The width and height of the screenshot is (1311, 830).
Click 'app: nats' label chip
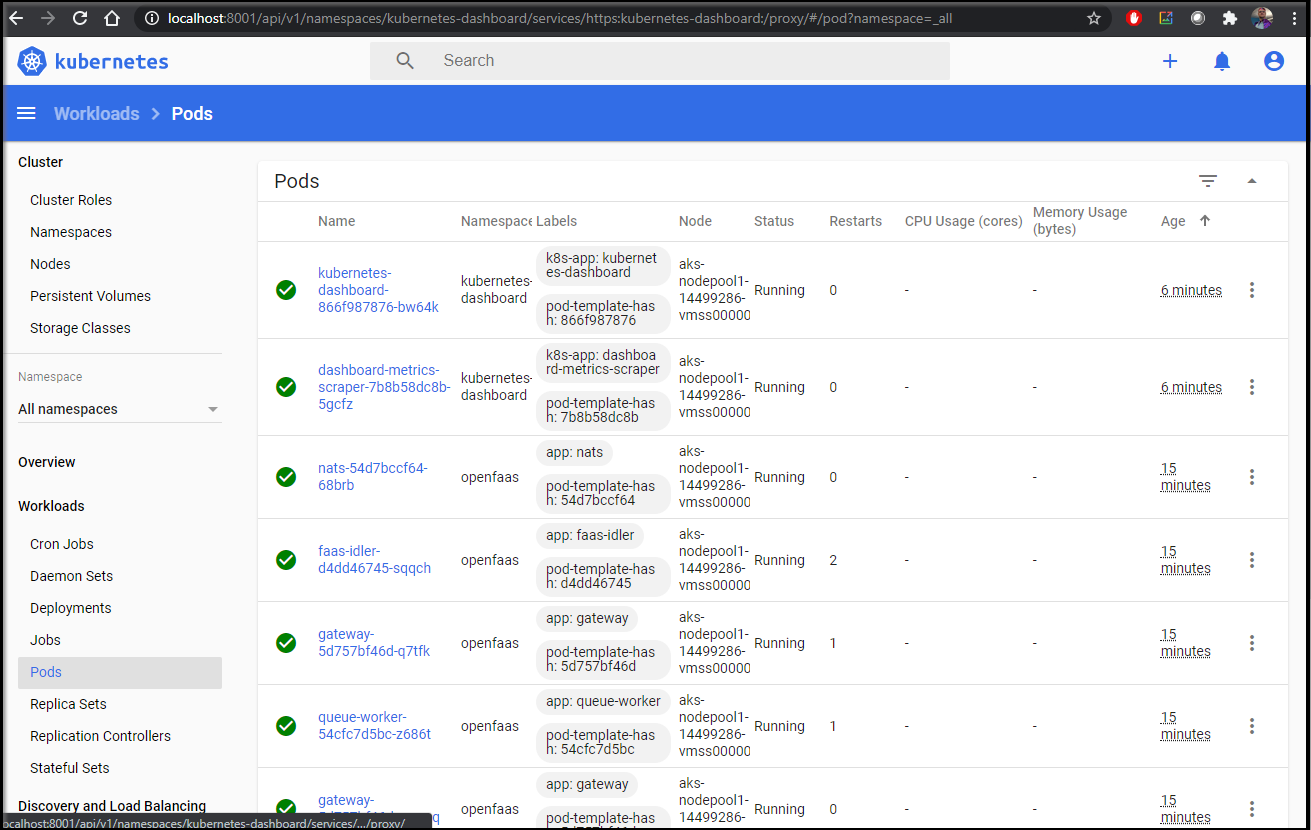[575, 452]
